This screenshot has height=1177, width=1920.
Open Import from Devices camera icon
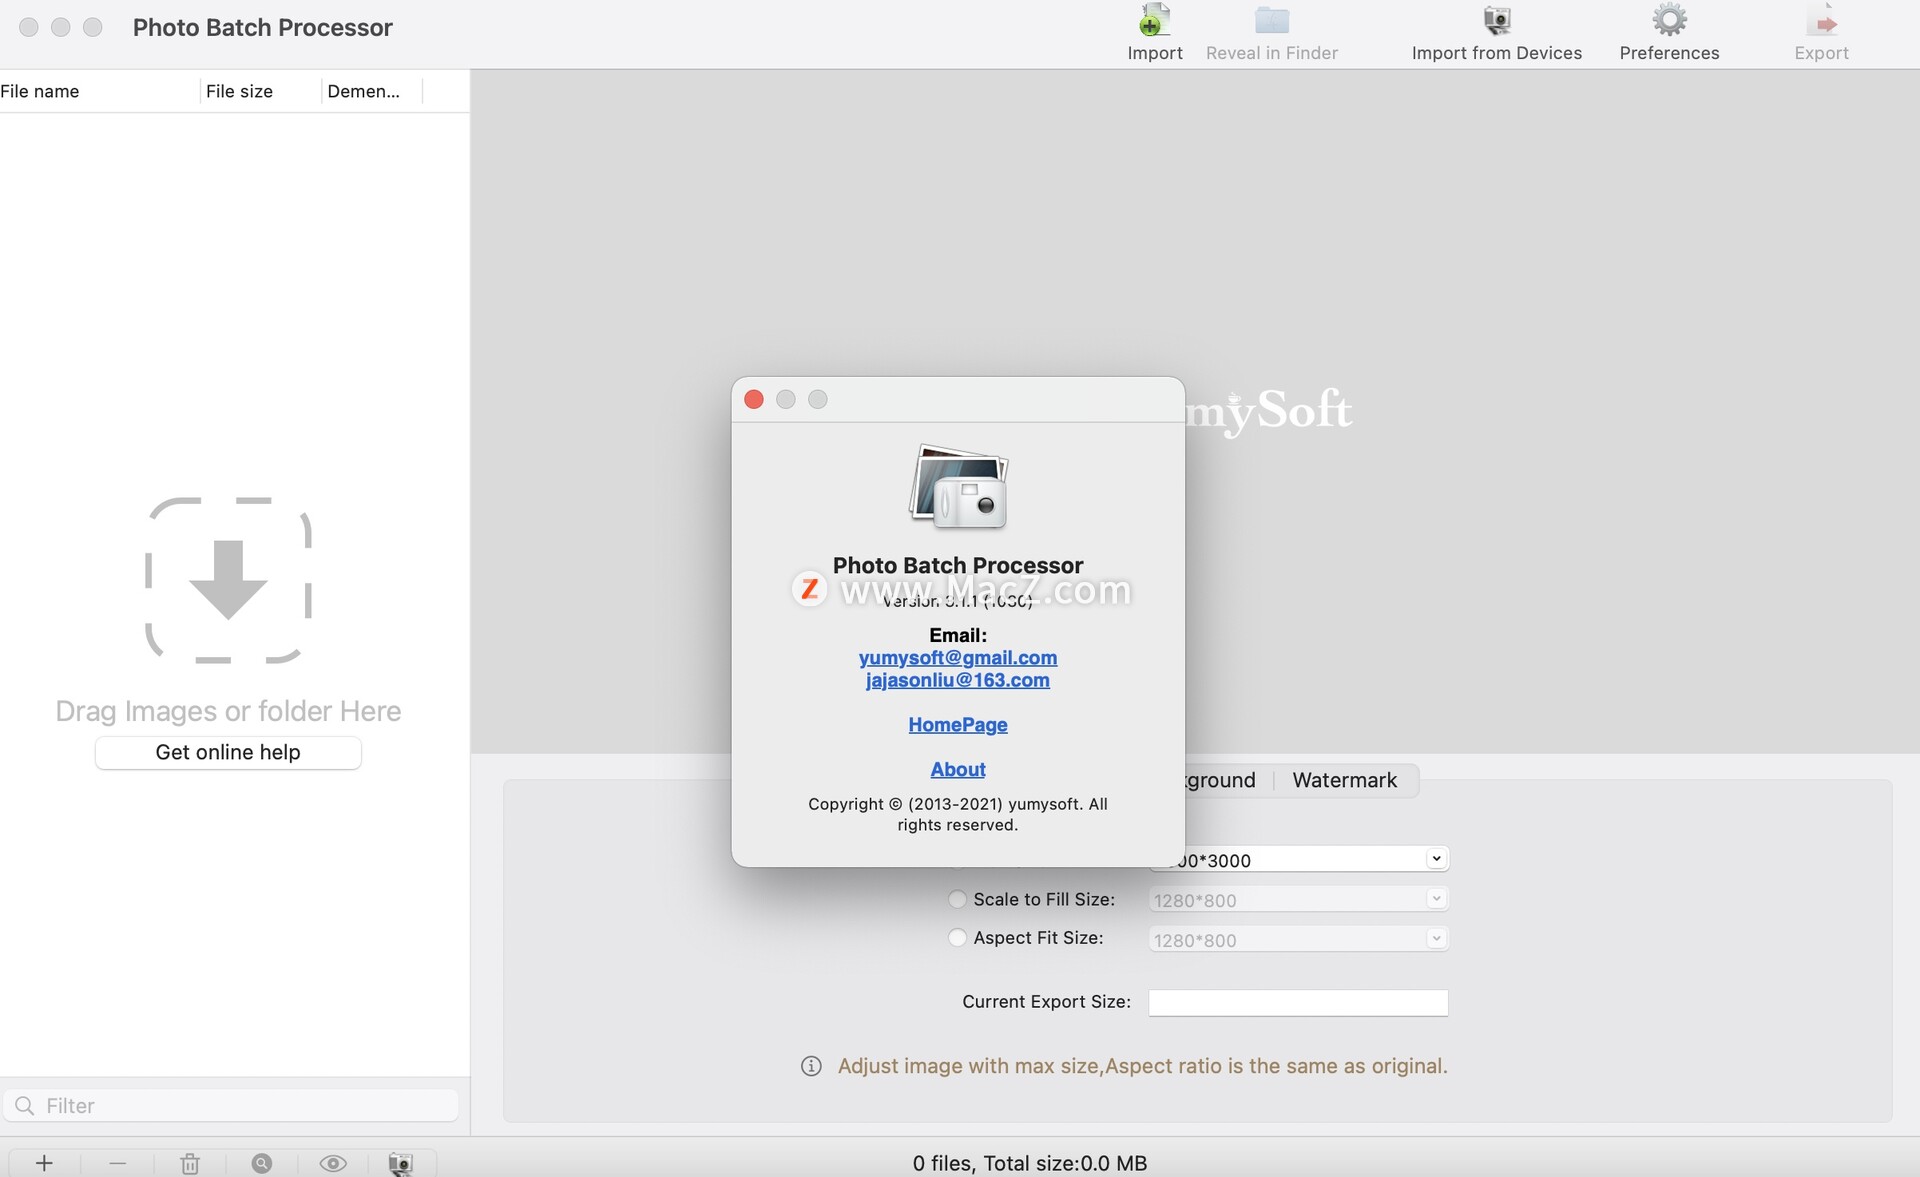pyautogui.click(x=1497, y=21)
